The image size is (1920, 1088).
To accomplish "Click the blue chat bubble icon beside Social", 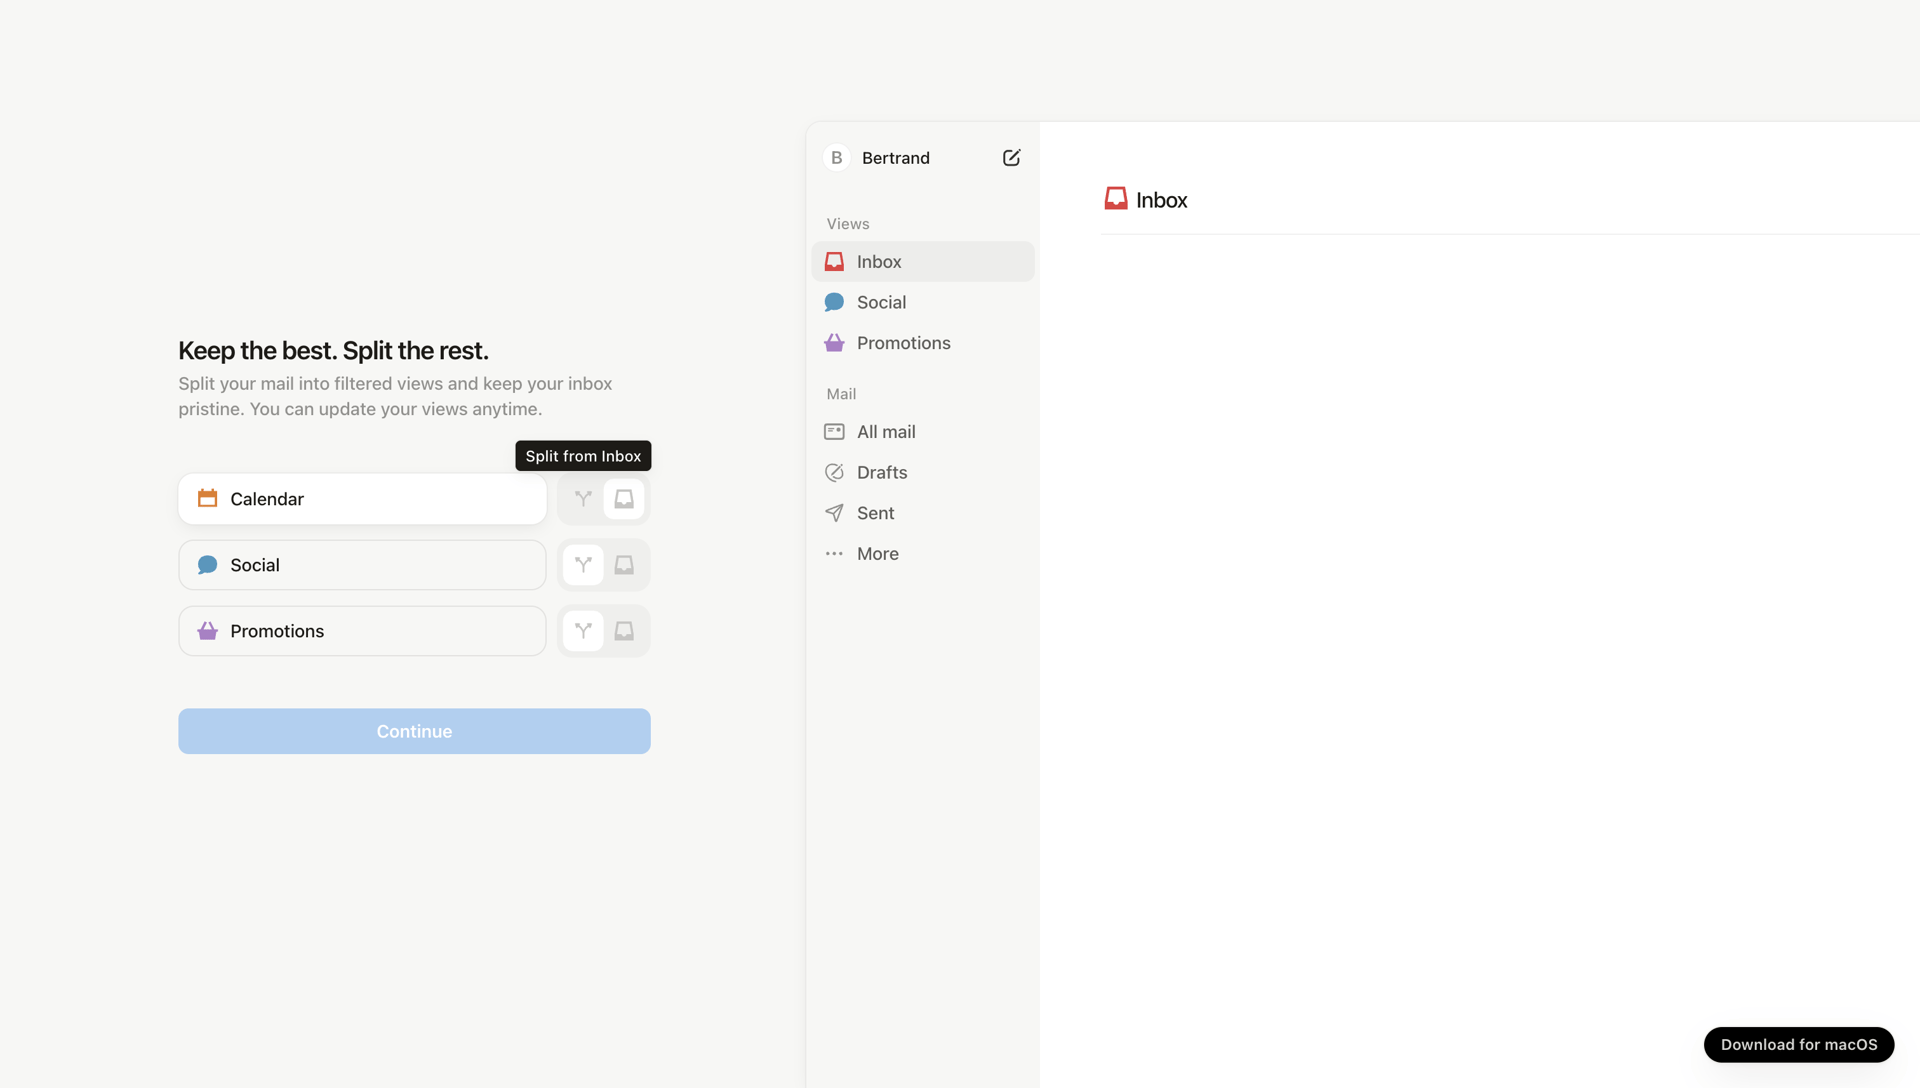I will coord(207,564).
